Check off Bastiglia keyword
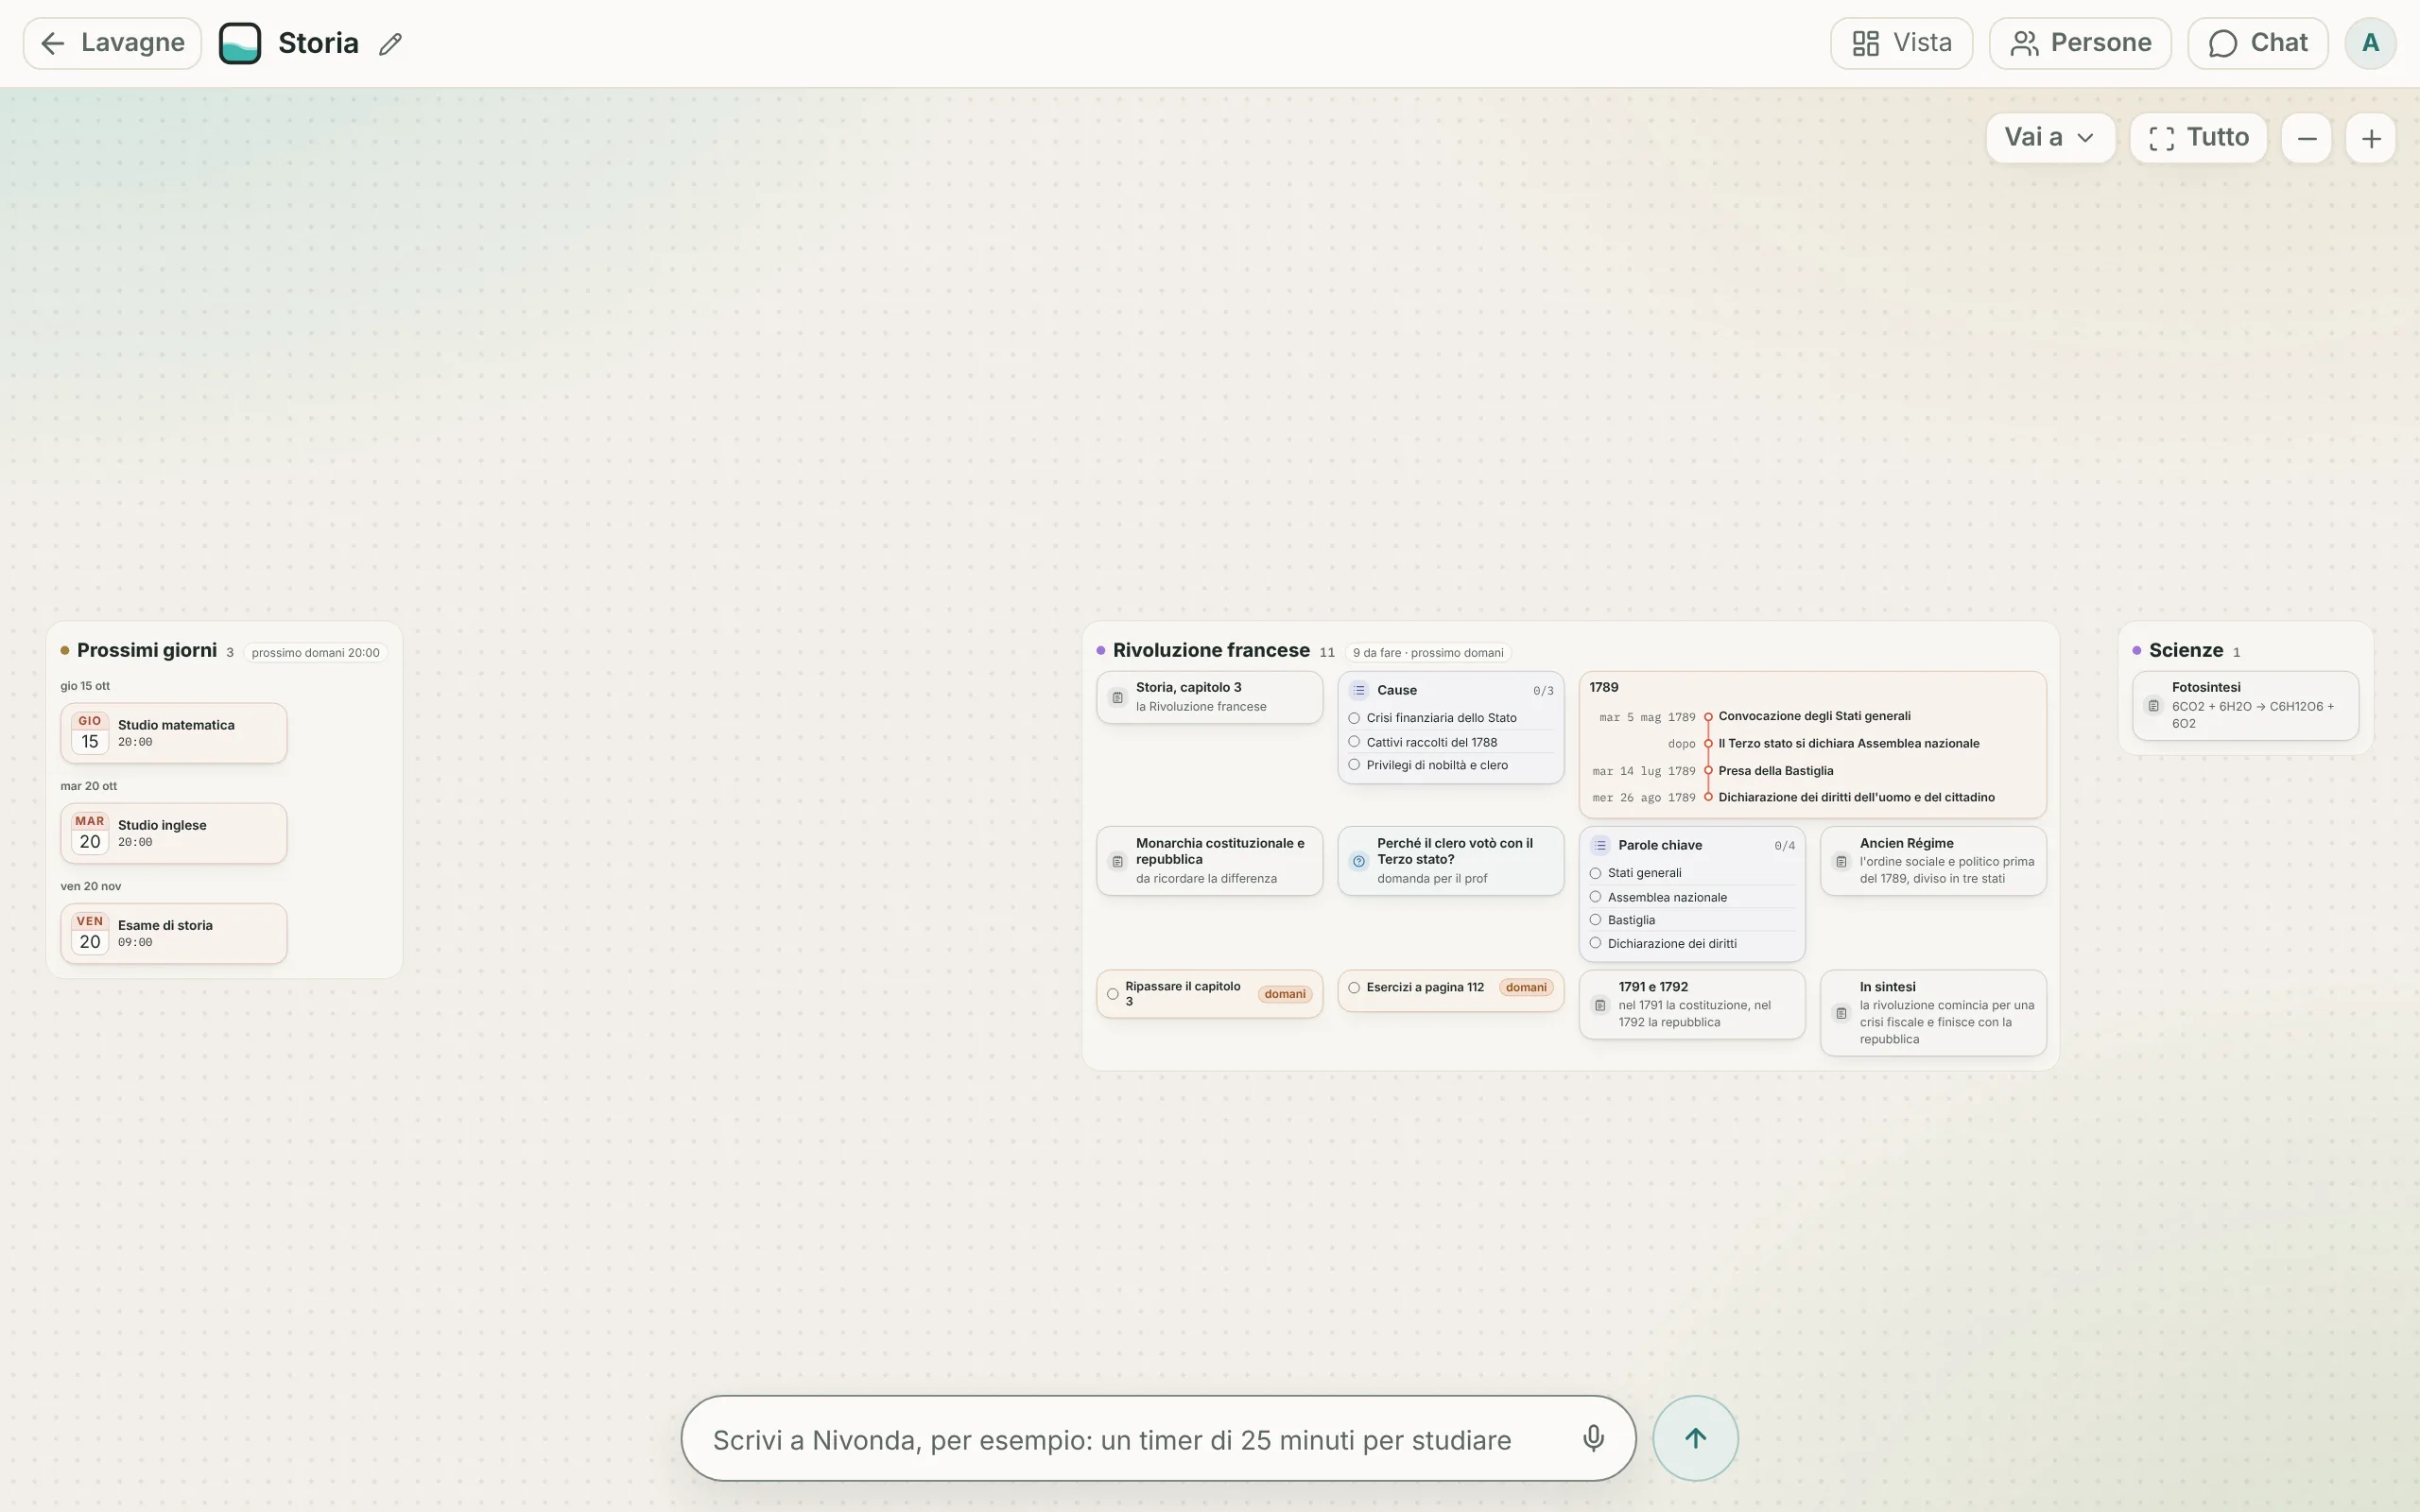The image size is (2420, 1512). pos(1595,920)
